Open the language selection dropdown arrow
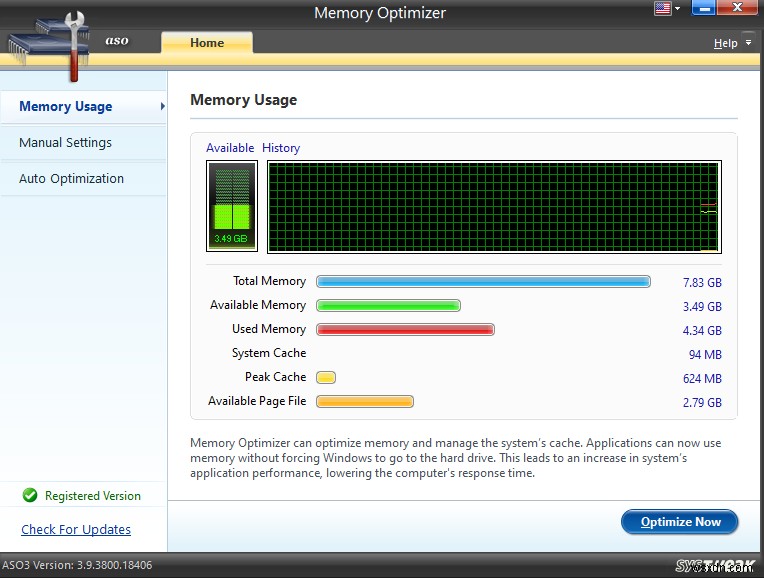764x578 pixels. click(x=677, y=9)
